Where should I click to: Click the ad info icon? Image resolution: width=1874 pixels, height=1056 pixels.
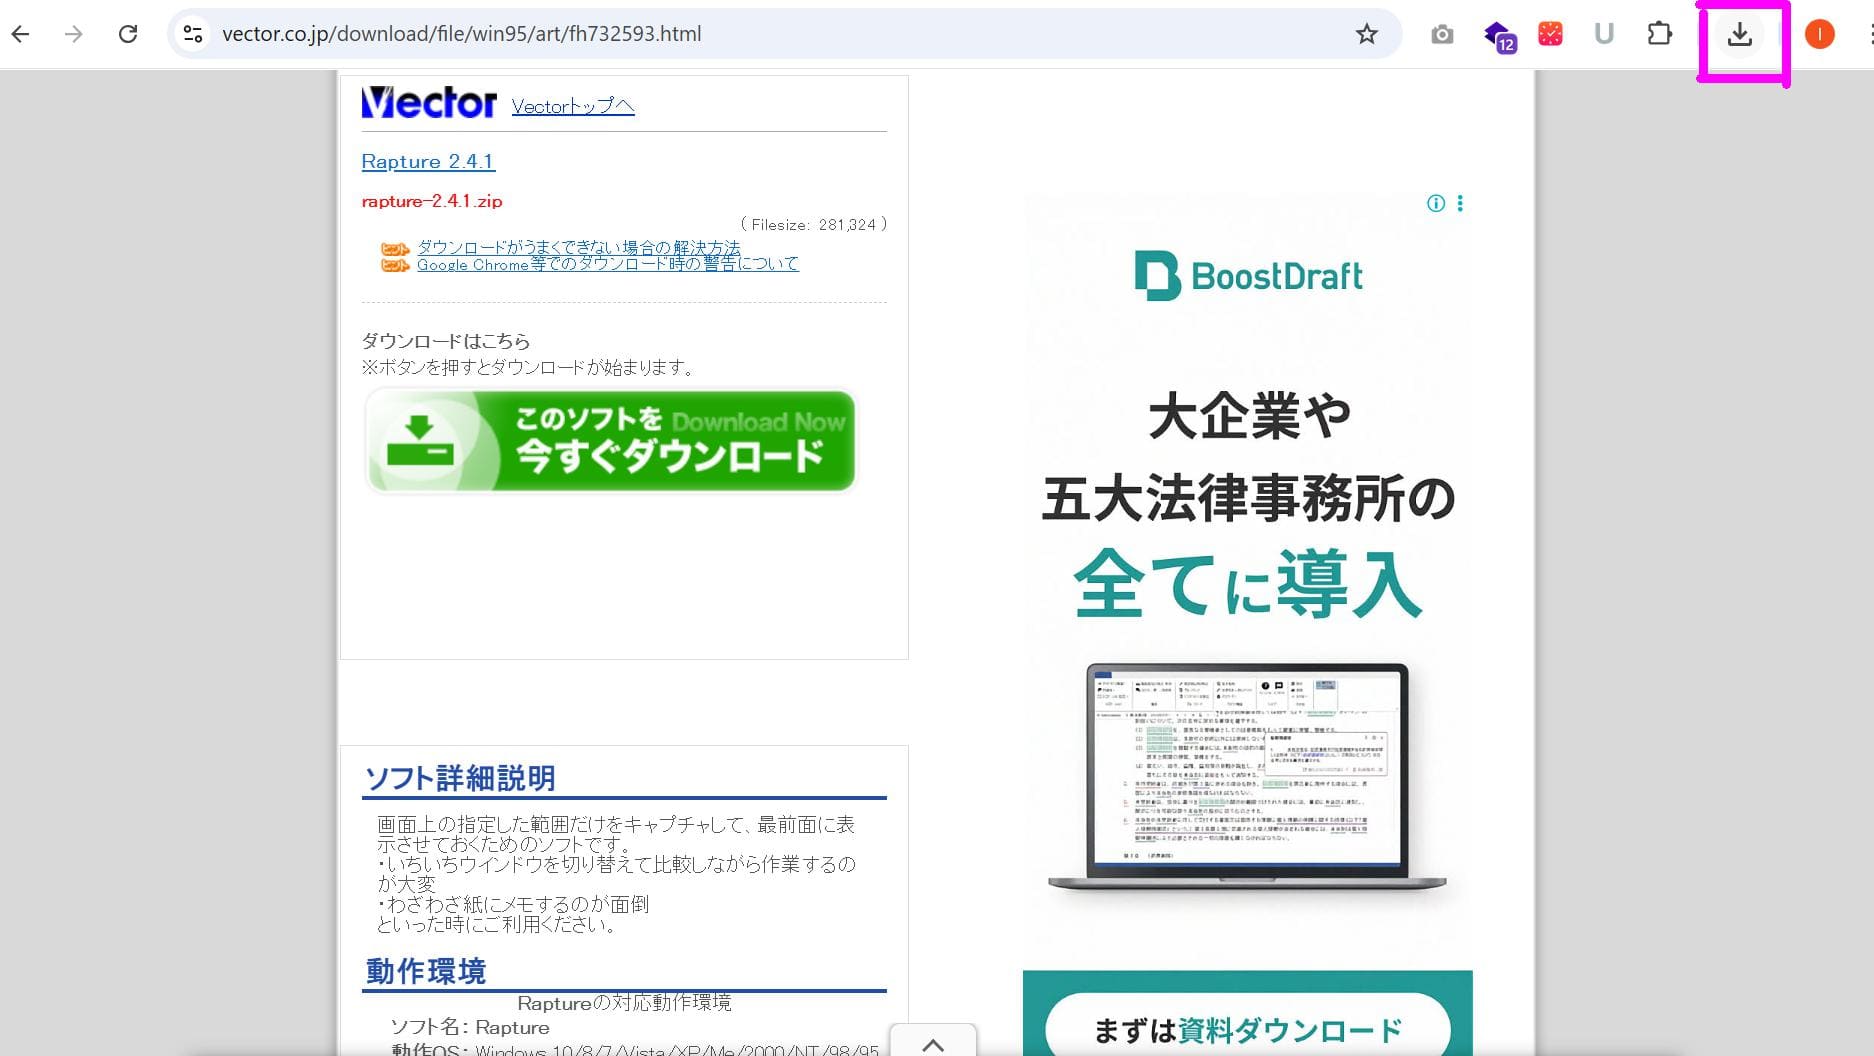(x=1436, y=204)
